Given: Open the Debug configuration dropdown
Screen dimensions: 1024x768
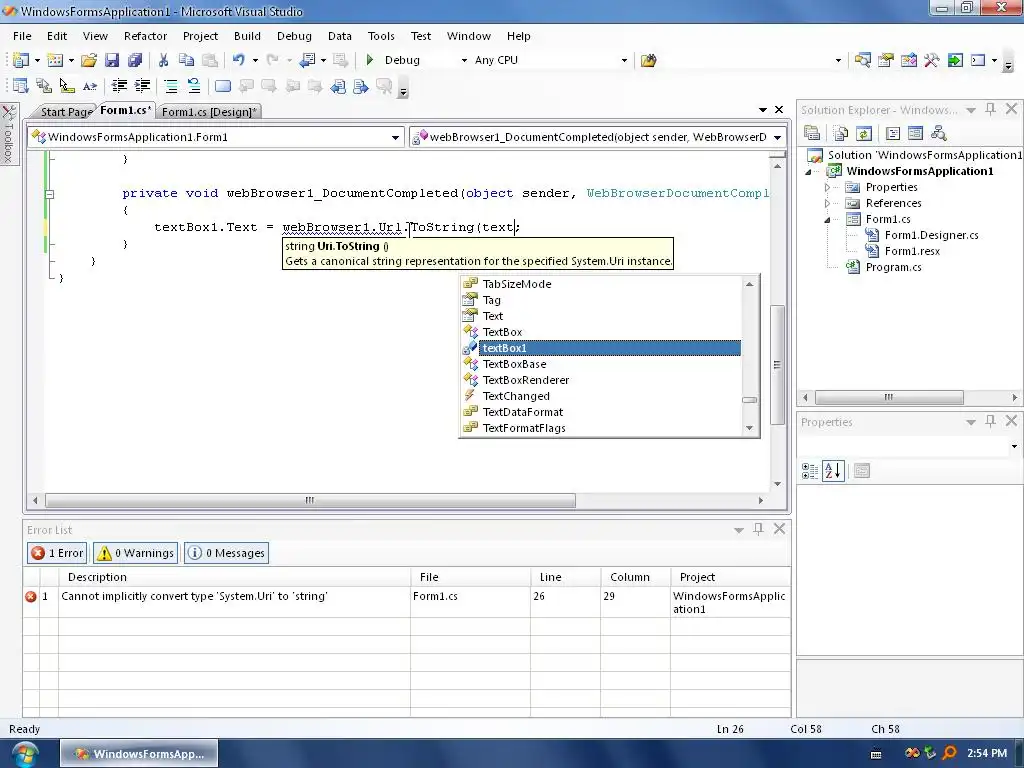Looking at the screenshot, I should 464,60.
